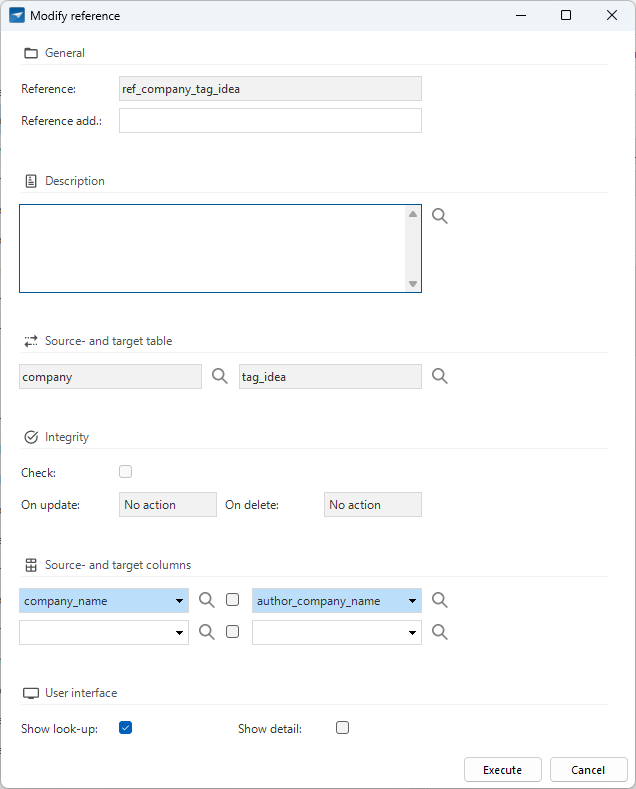Open the On update No action dropdown

[168, 505]
